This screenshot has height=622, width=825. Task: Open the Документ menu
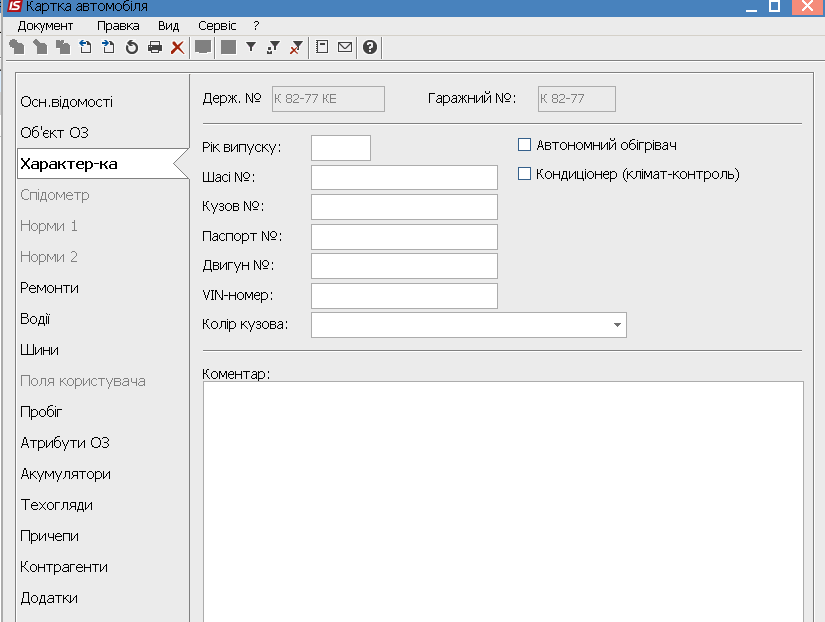pyautogui.click(x=45, y=26)
